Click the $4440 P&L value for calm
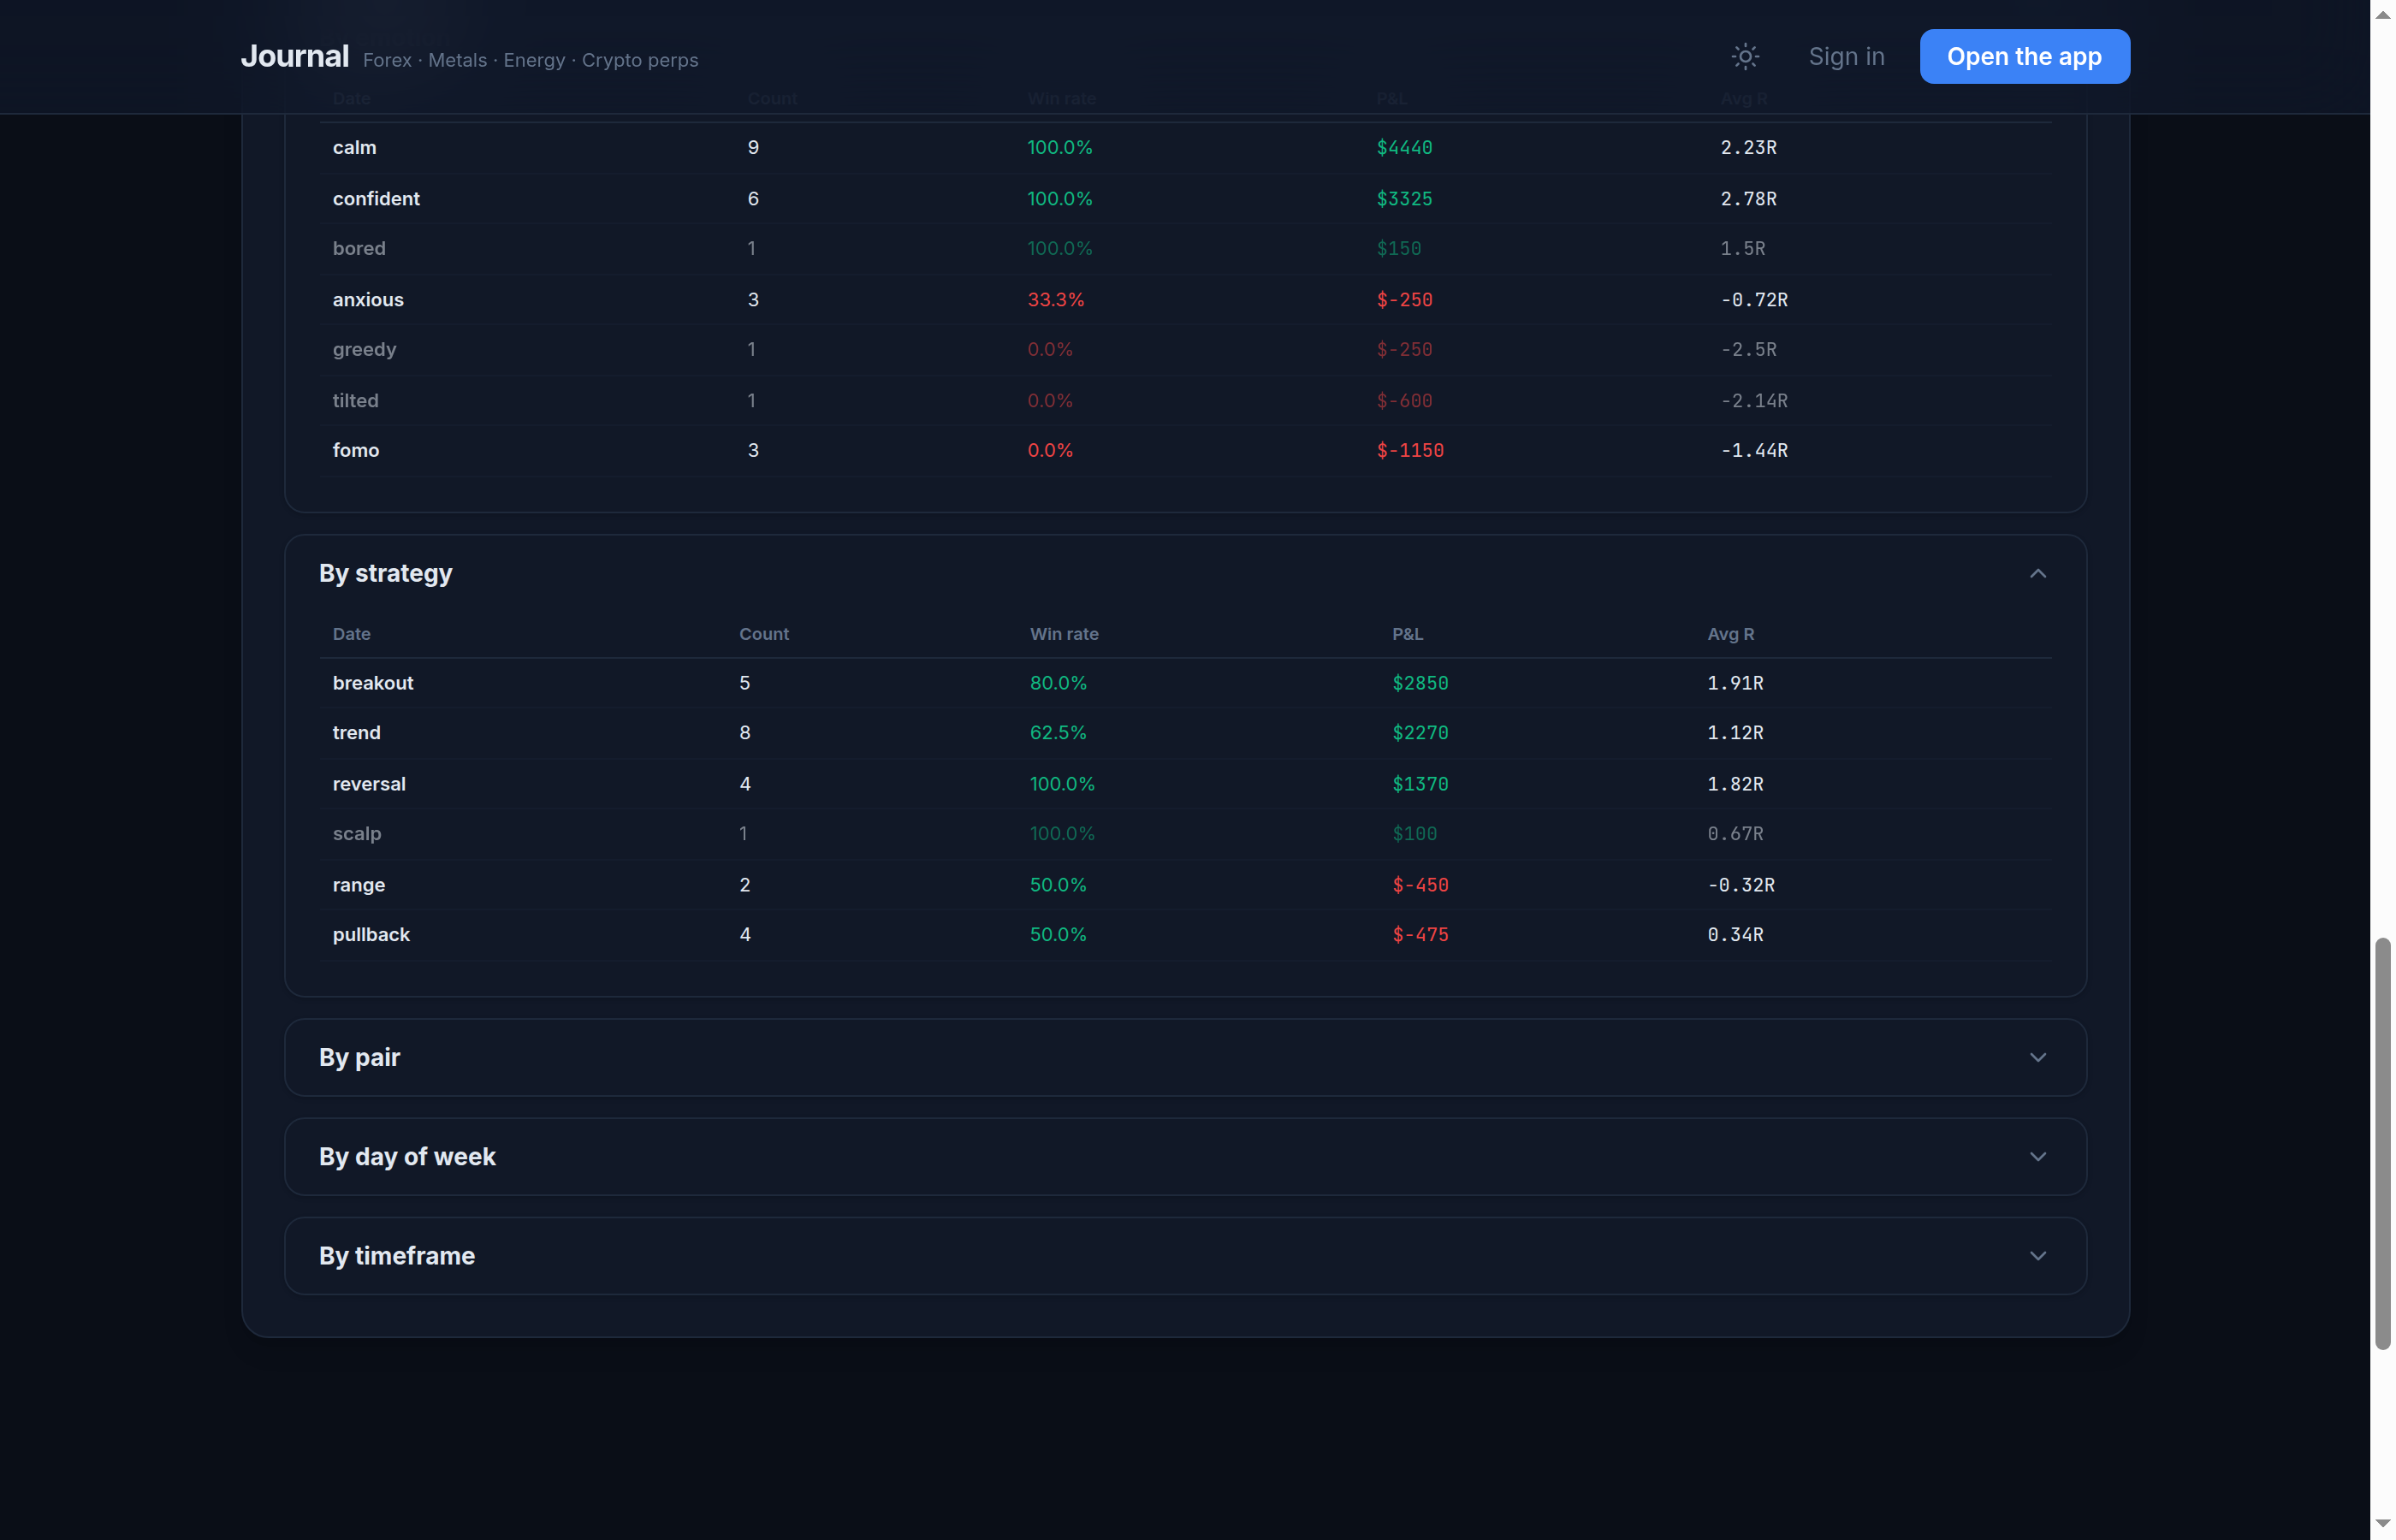Screen dimensions: 2396x1540 pyautogui.click(x=1404, y=148)
